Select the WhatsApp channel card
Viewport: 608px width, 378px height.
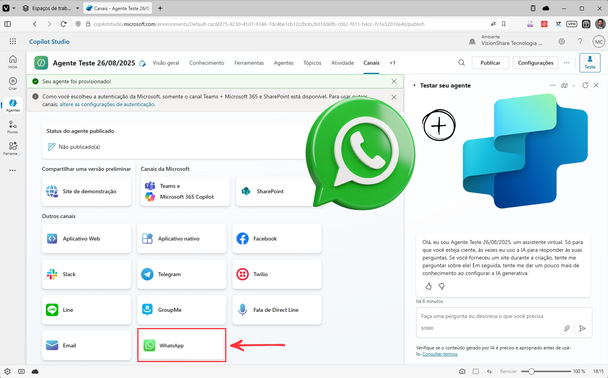tap(181, 345)
